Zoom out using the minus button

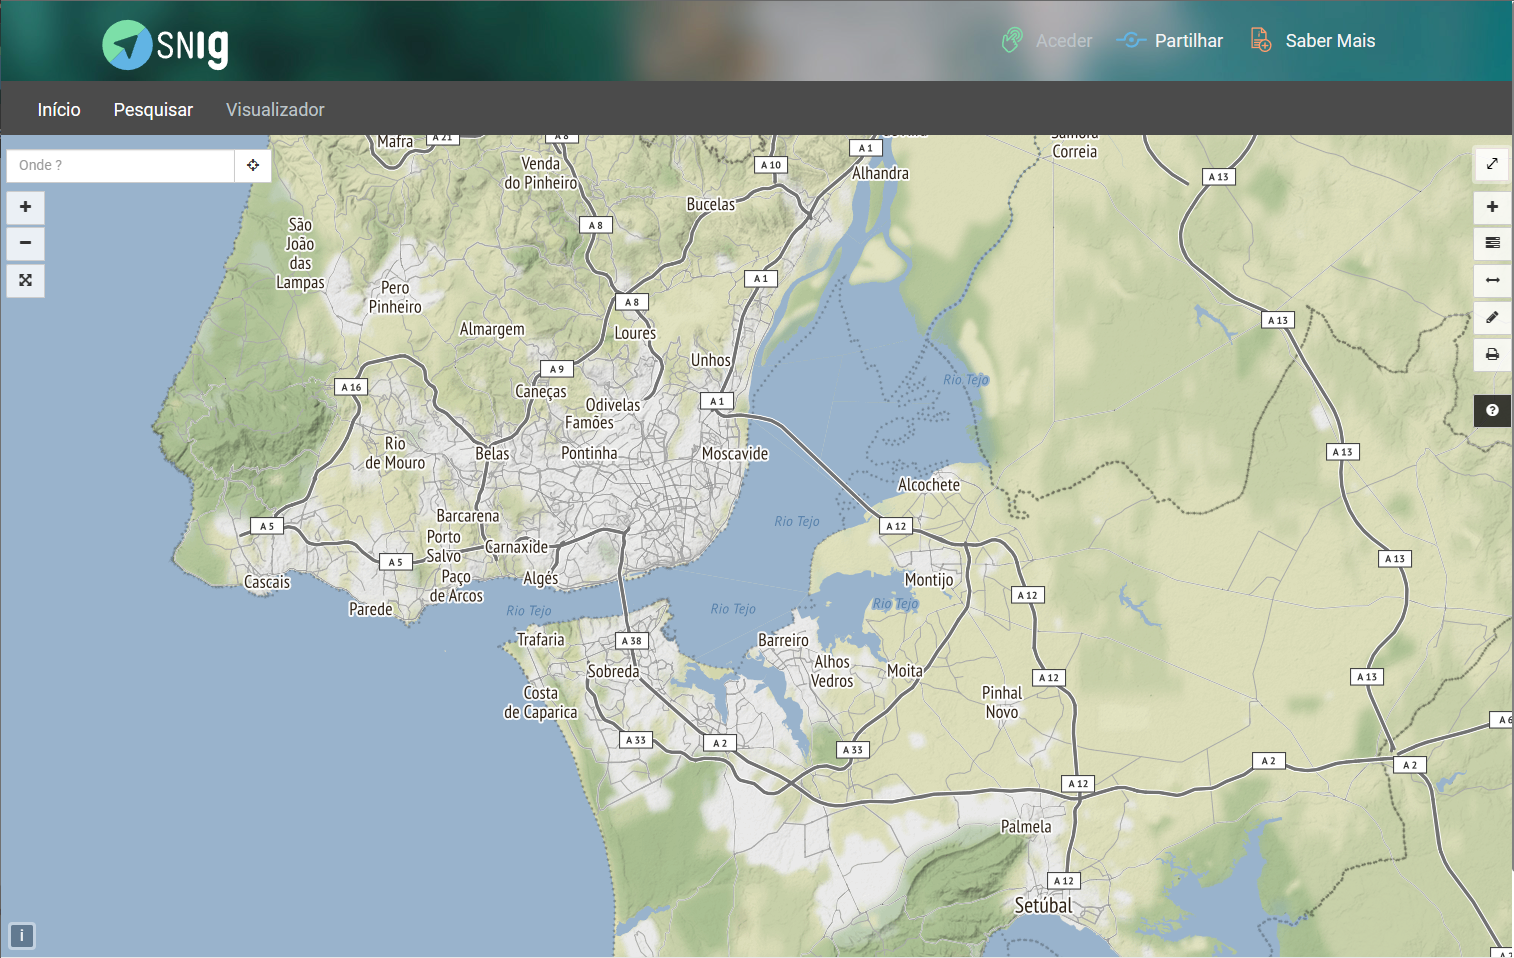(x=26, y=243)
